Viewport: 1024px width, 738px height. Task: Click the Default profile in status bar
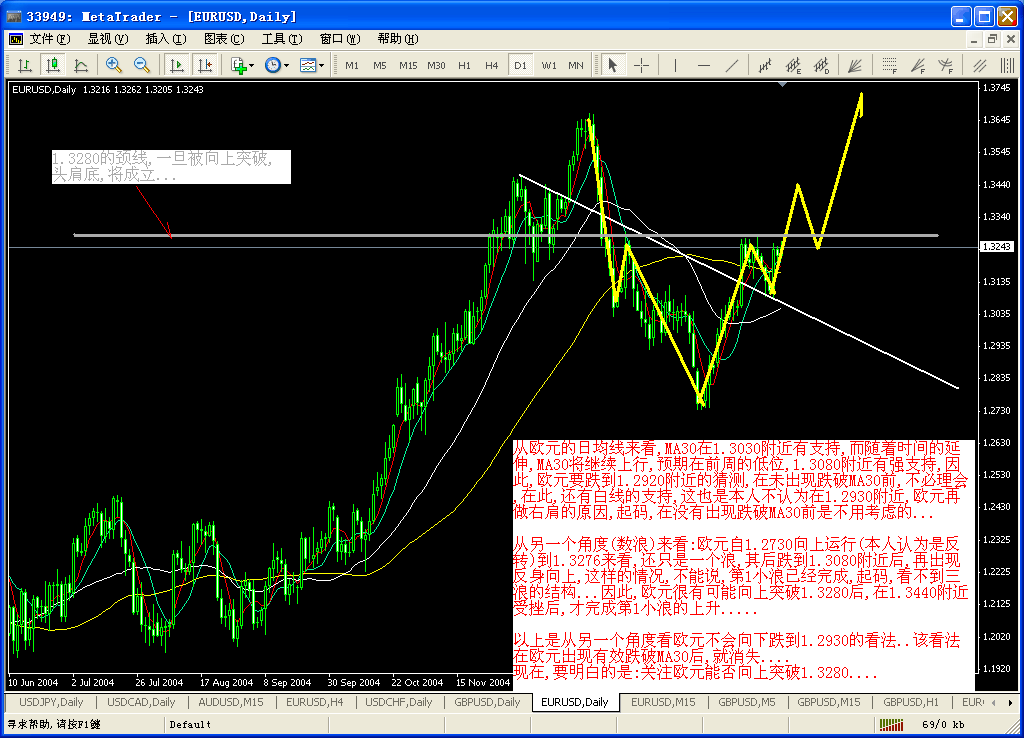(x=190, y=724)
